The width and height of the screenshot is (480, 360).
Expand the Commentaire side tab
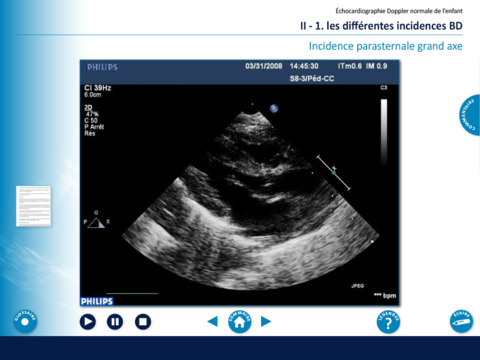click(470, 115)
